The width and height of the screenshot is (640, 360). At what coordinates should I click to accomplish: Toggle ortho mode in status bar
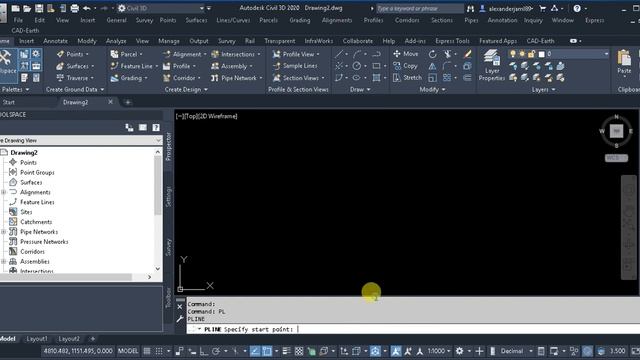pos(204,351)
